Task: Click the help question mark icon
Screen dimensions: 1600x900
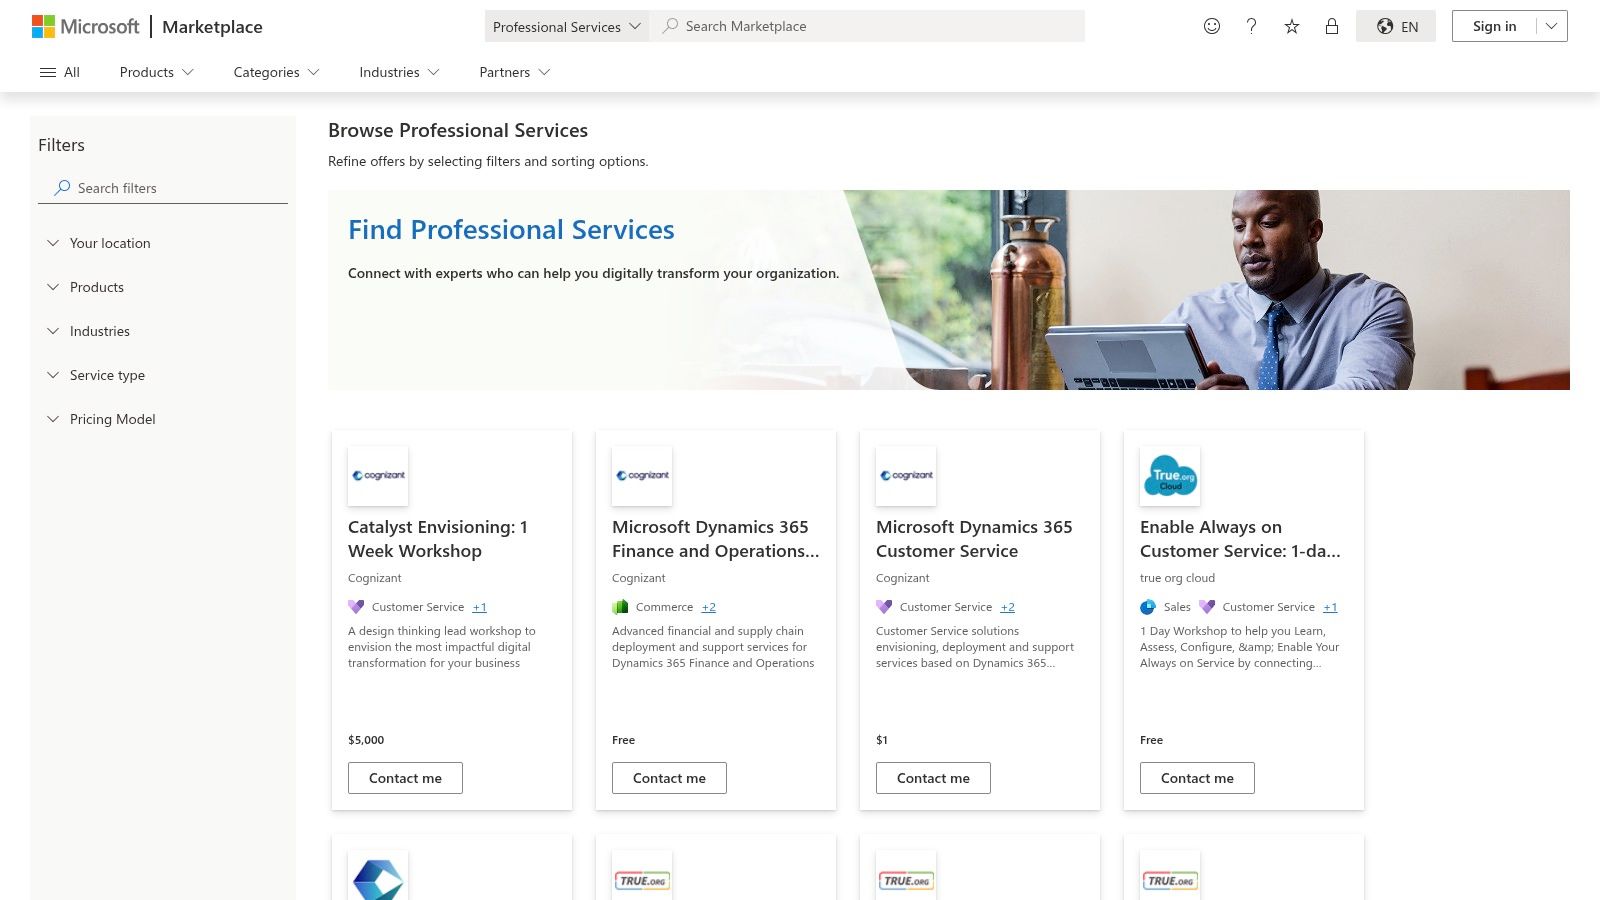Action: pyautogui.click(x=1251, y=26)
